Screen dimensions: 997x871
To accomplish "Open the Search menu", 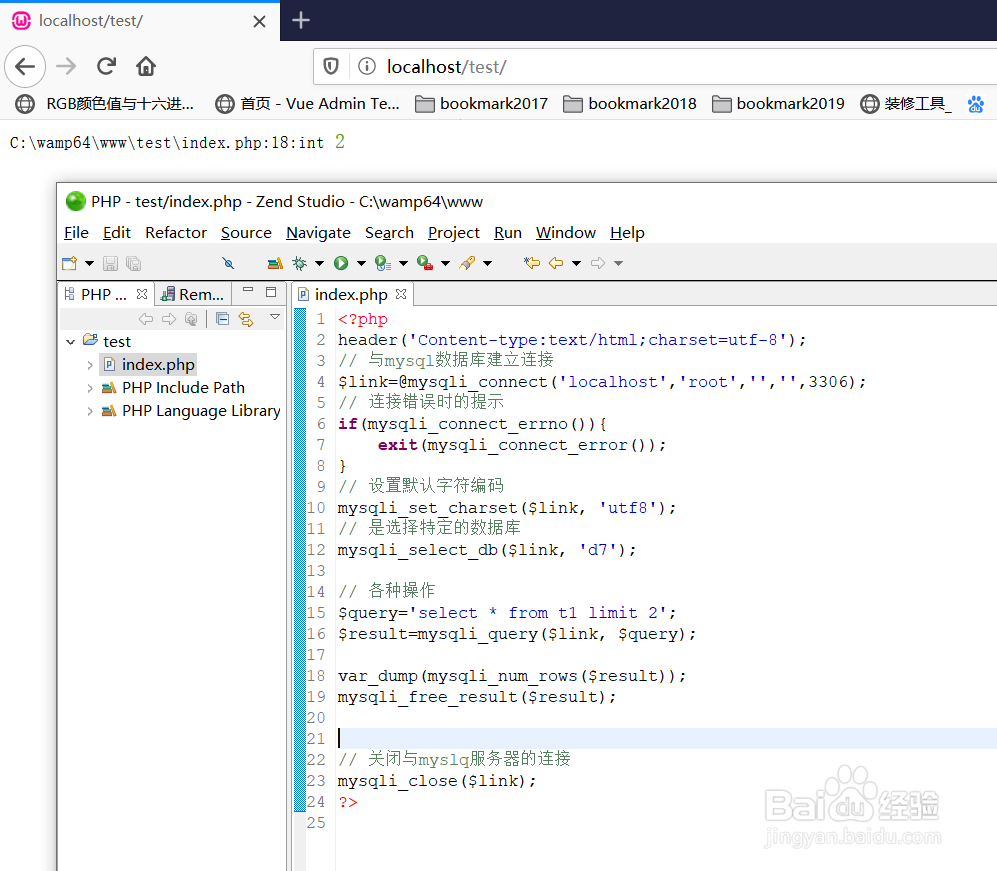I will (x=389, y=233).
